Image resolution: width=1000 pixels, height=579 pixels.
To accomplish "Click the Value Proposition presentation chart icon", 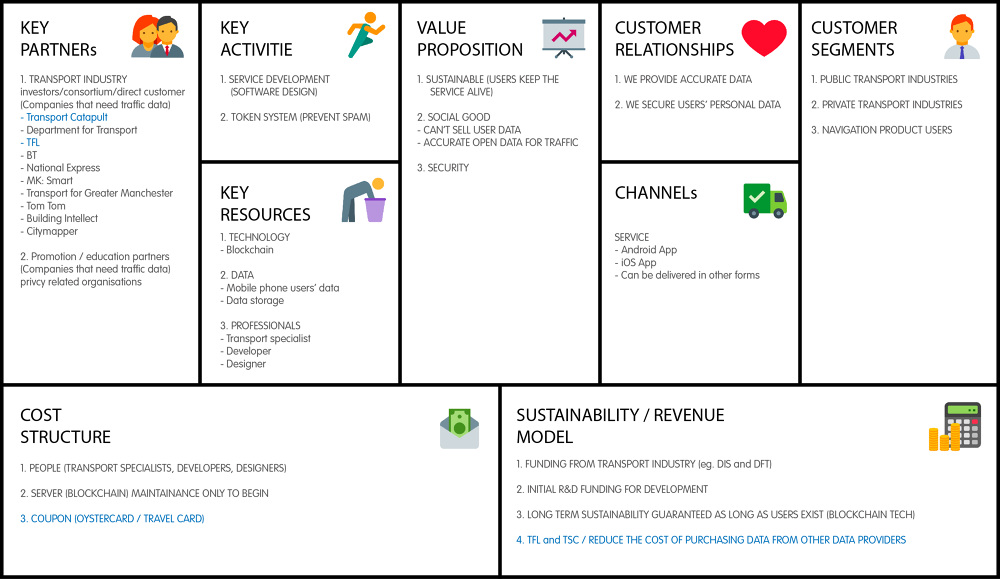I will tap(565, 37).
